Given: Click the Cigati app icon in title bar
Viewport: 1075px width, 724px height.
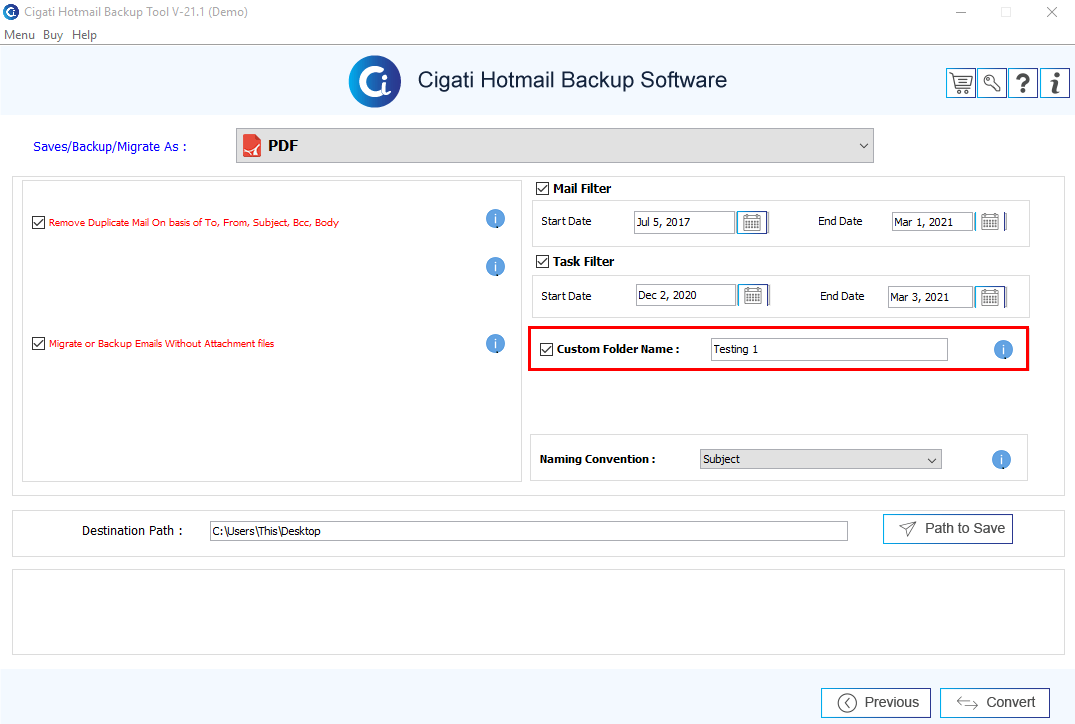Looking at the screenshot, I should point(11,12).
